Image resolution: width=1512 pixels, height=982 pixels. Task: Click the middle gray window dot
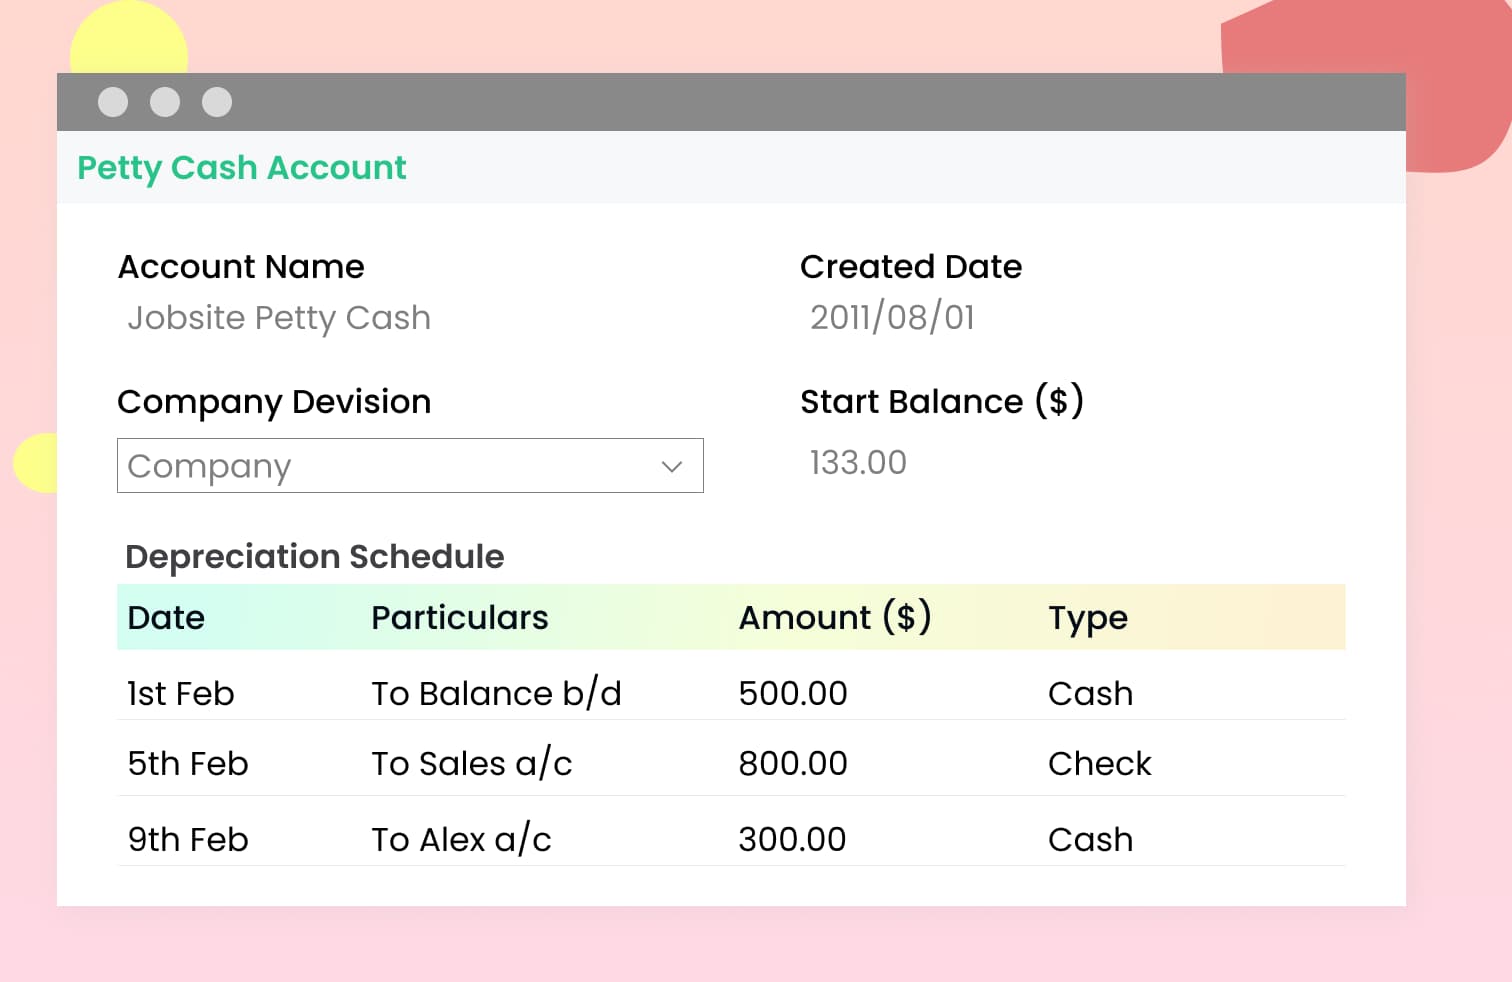(x=165, y=102)
